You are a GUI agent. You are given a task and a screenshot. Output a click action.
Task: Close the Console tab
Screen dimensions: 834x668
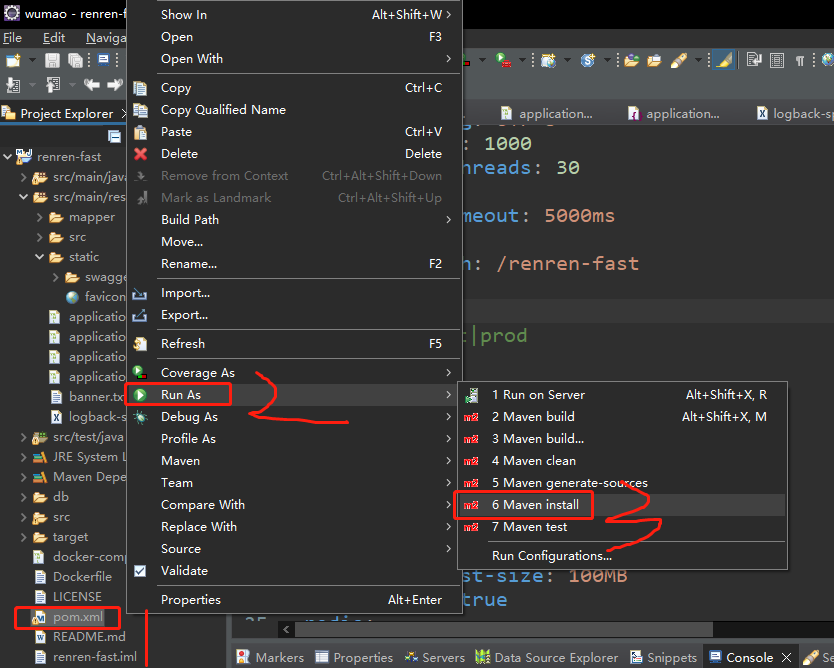(x=787, y=658)
